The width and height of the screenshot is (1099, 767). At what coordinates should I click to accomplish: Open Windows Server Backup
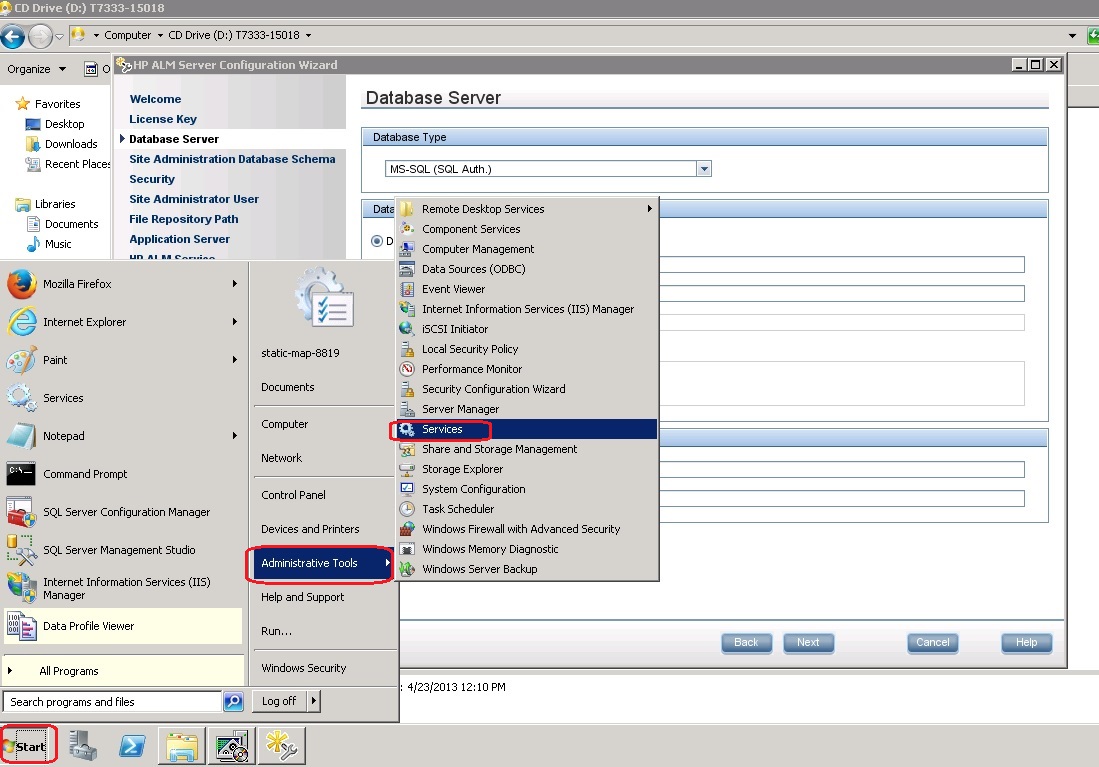[x=479, y=569]
